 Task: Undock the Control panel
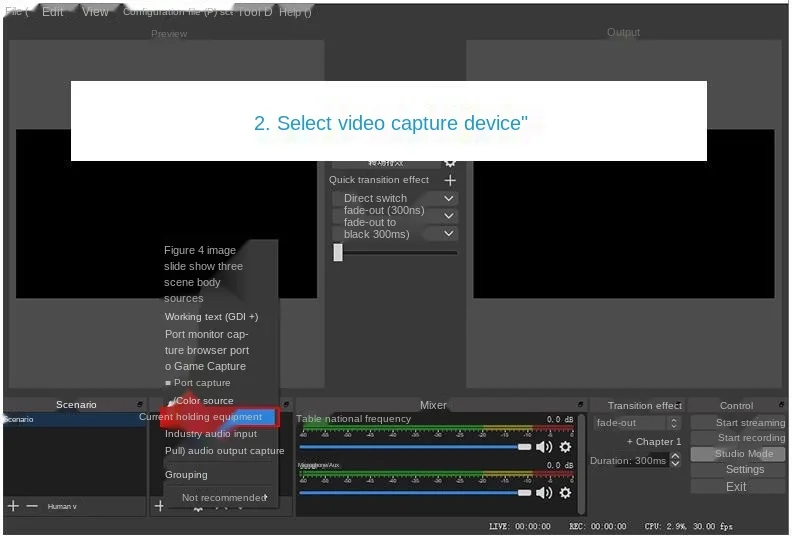(781, 405)
